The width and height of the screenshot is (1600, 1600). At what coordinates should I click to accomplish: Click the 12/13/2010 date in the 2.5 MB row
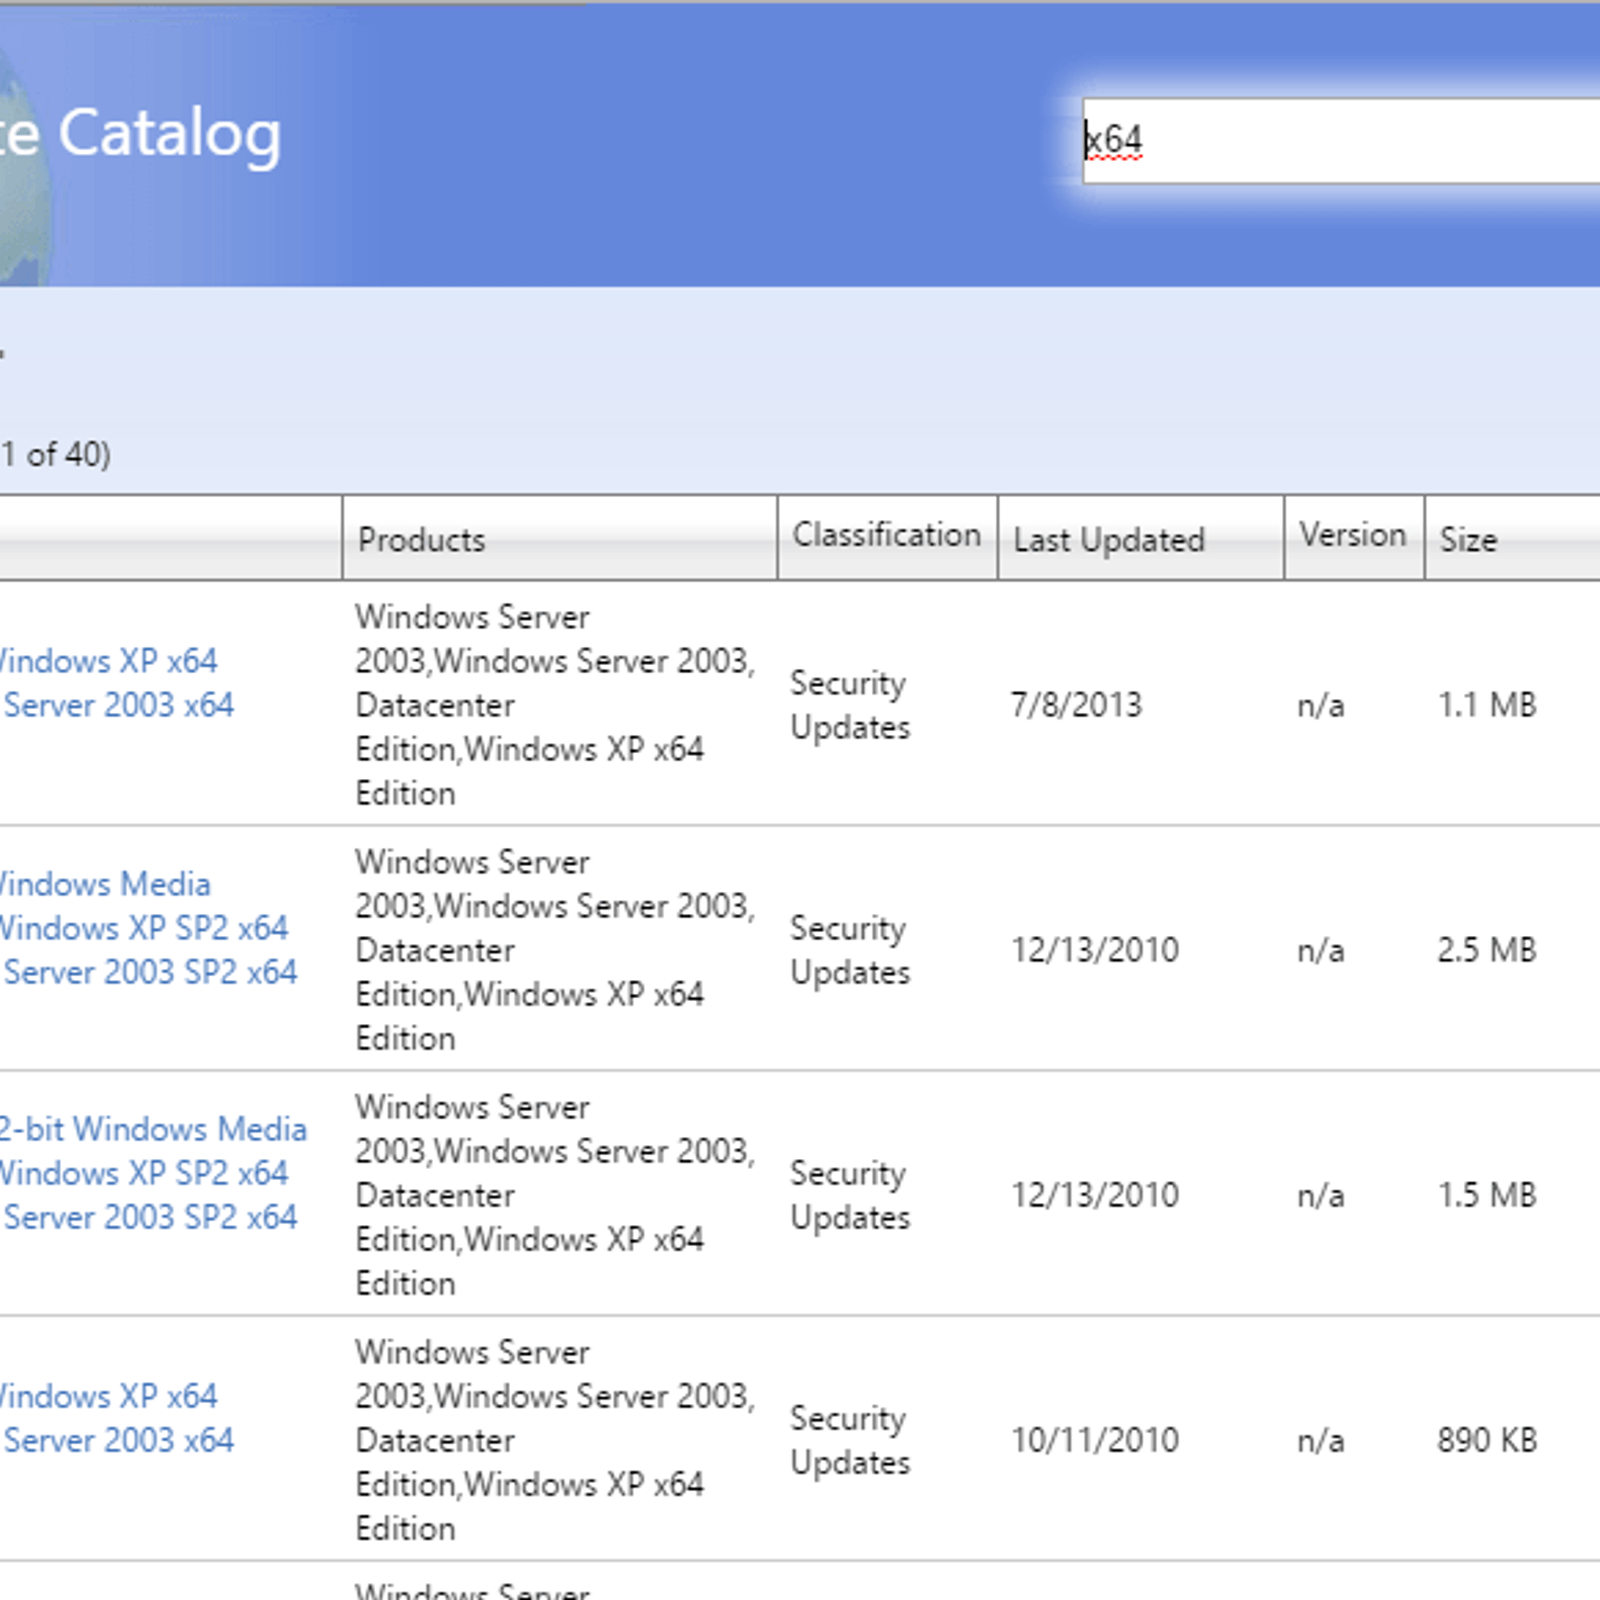pyautogui.click(x=1095, y=950)
